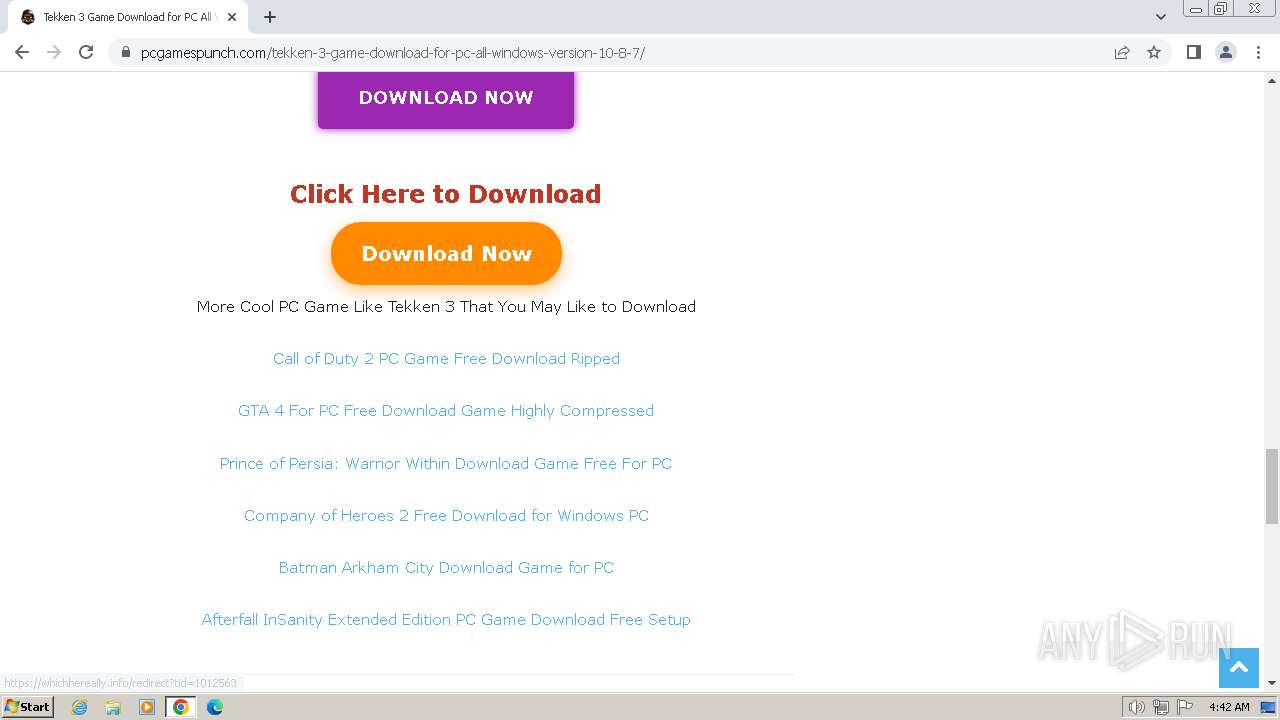Close the Tekken 3 tab
Viewport: 1280px width, 720px height.
(x=232, y=17)
